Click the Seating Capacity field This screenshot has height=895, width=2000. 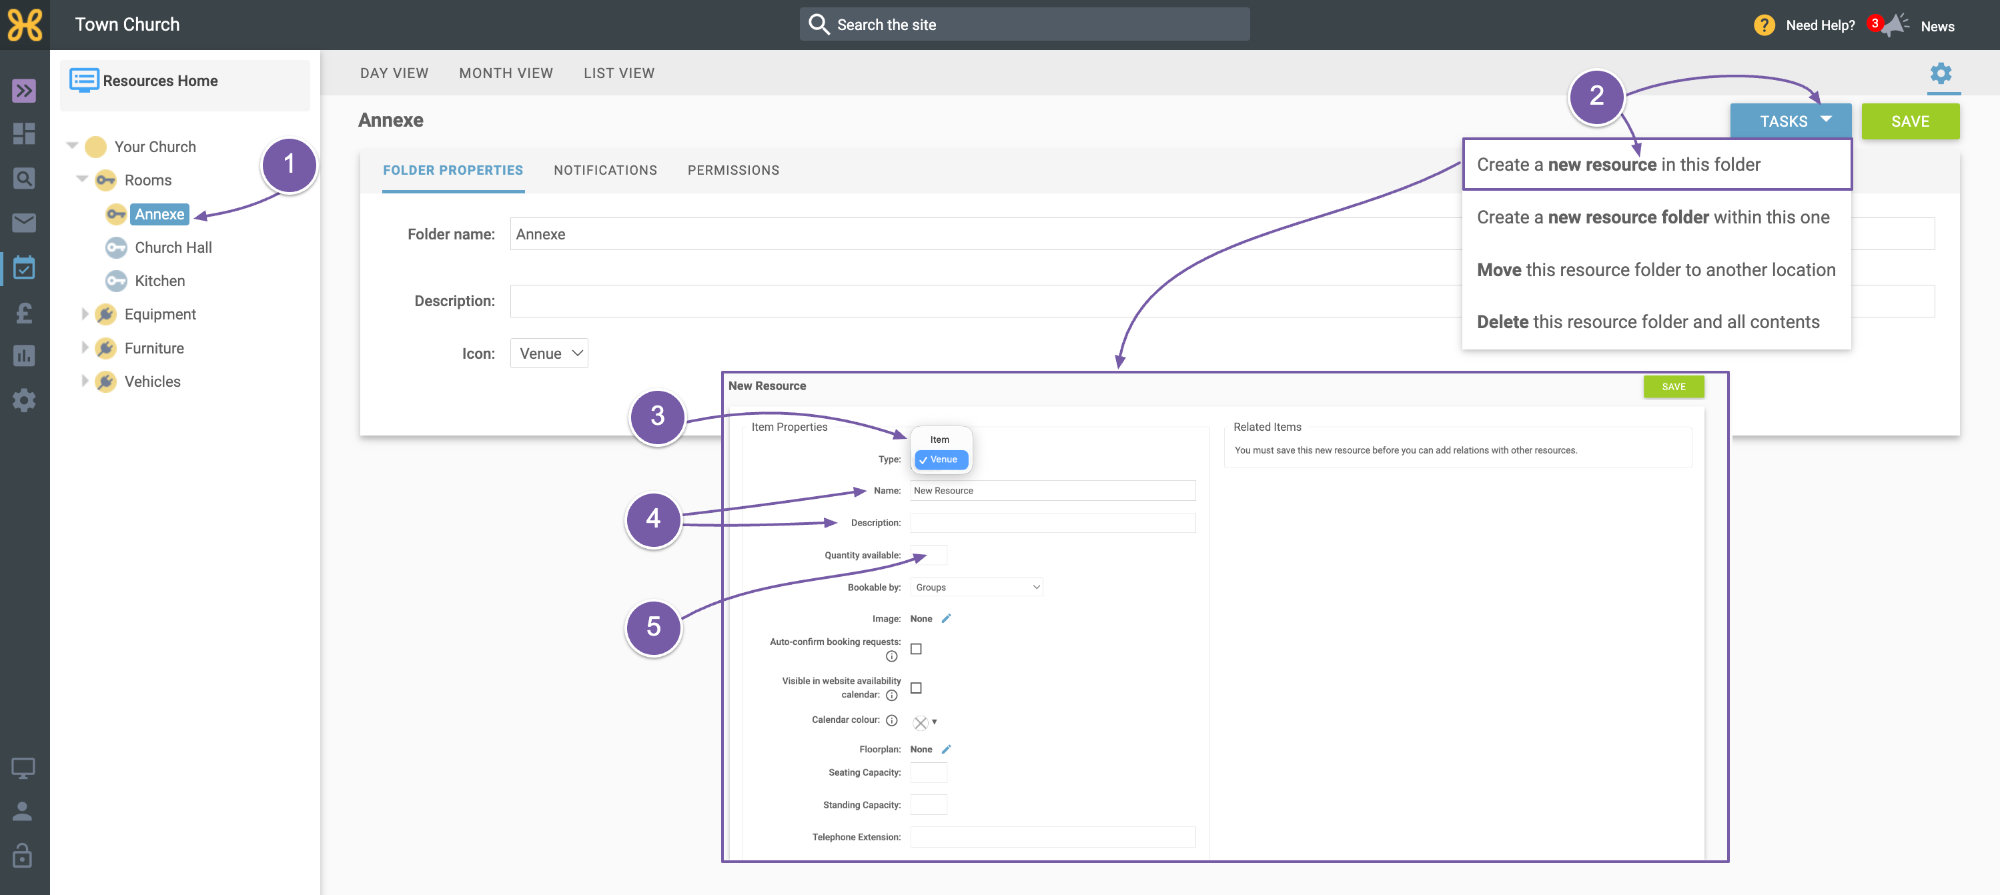pos(928,772)
